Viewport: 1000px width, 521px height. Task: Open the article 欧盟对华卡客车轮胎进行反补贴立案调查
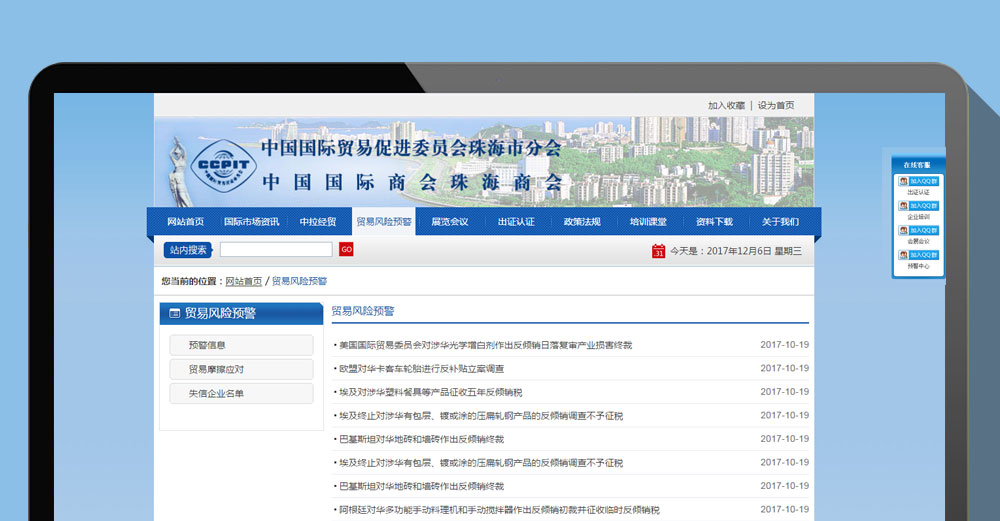[422, 369]
